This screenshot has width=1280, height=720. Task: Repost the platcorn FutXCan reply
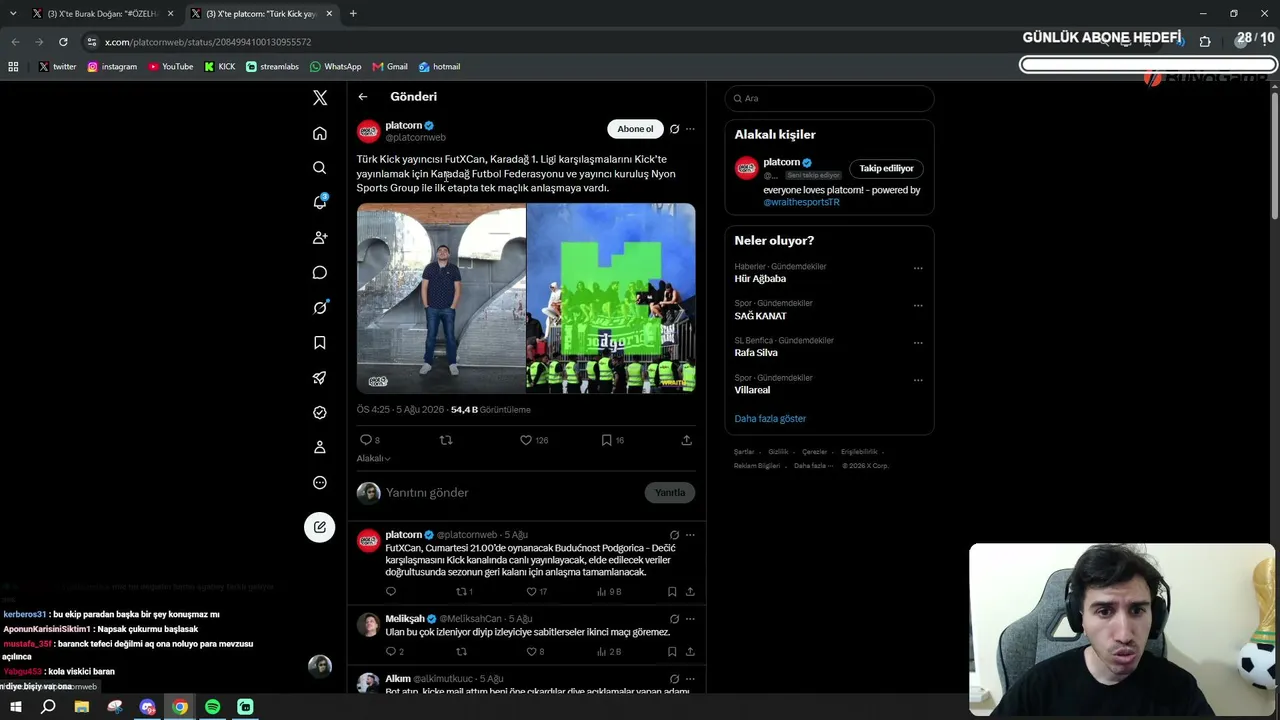(461, 592)
